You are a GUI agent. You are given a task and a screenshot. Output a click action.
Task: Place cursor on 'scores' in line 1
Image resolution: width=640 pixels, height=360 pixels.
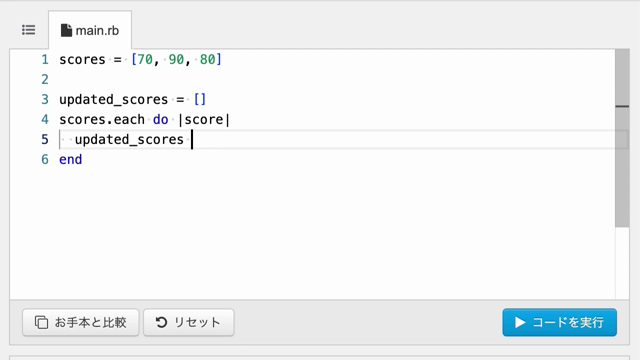click(82, 60)
